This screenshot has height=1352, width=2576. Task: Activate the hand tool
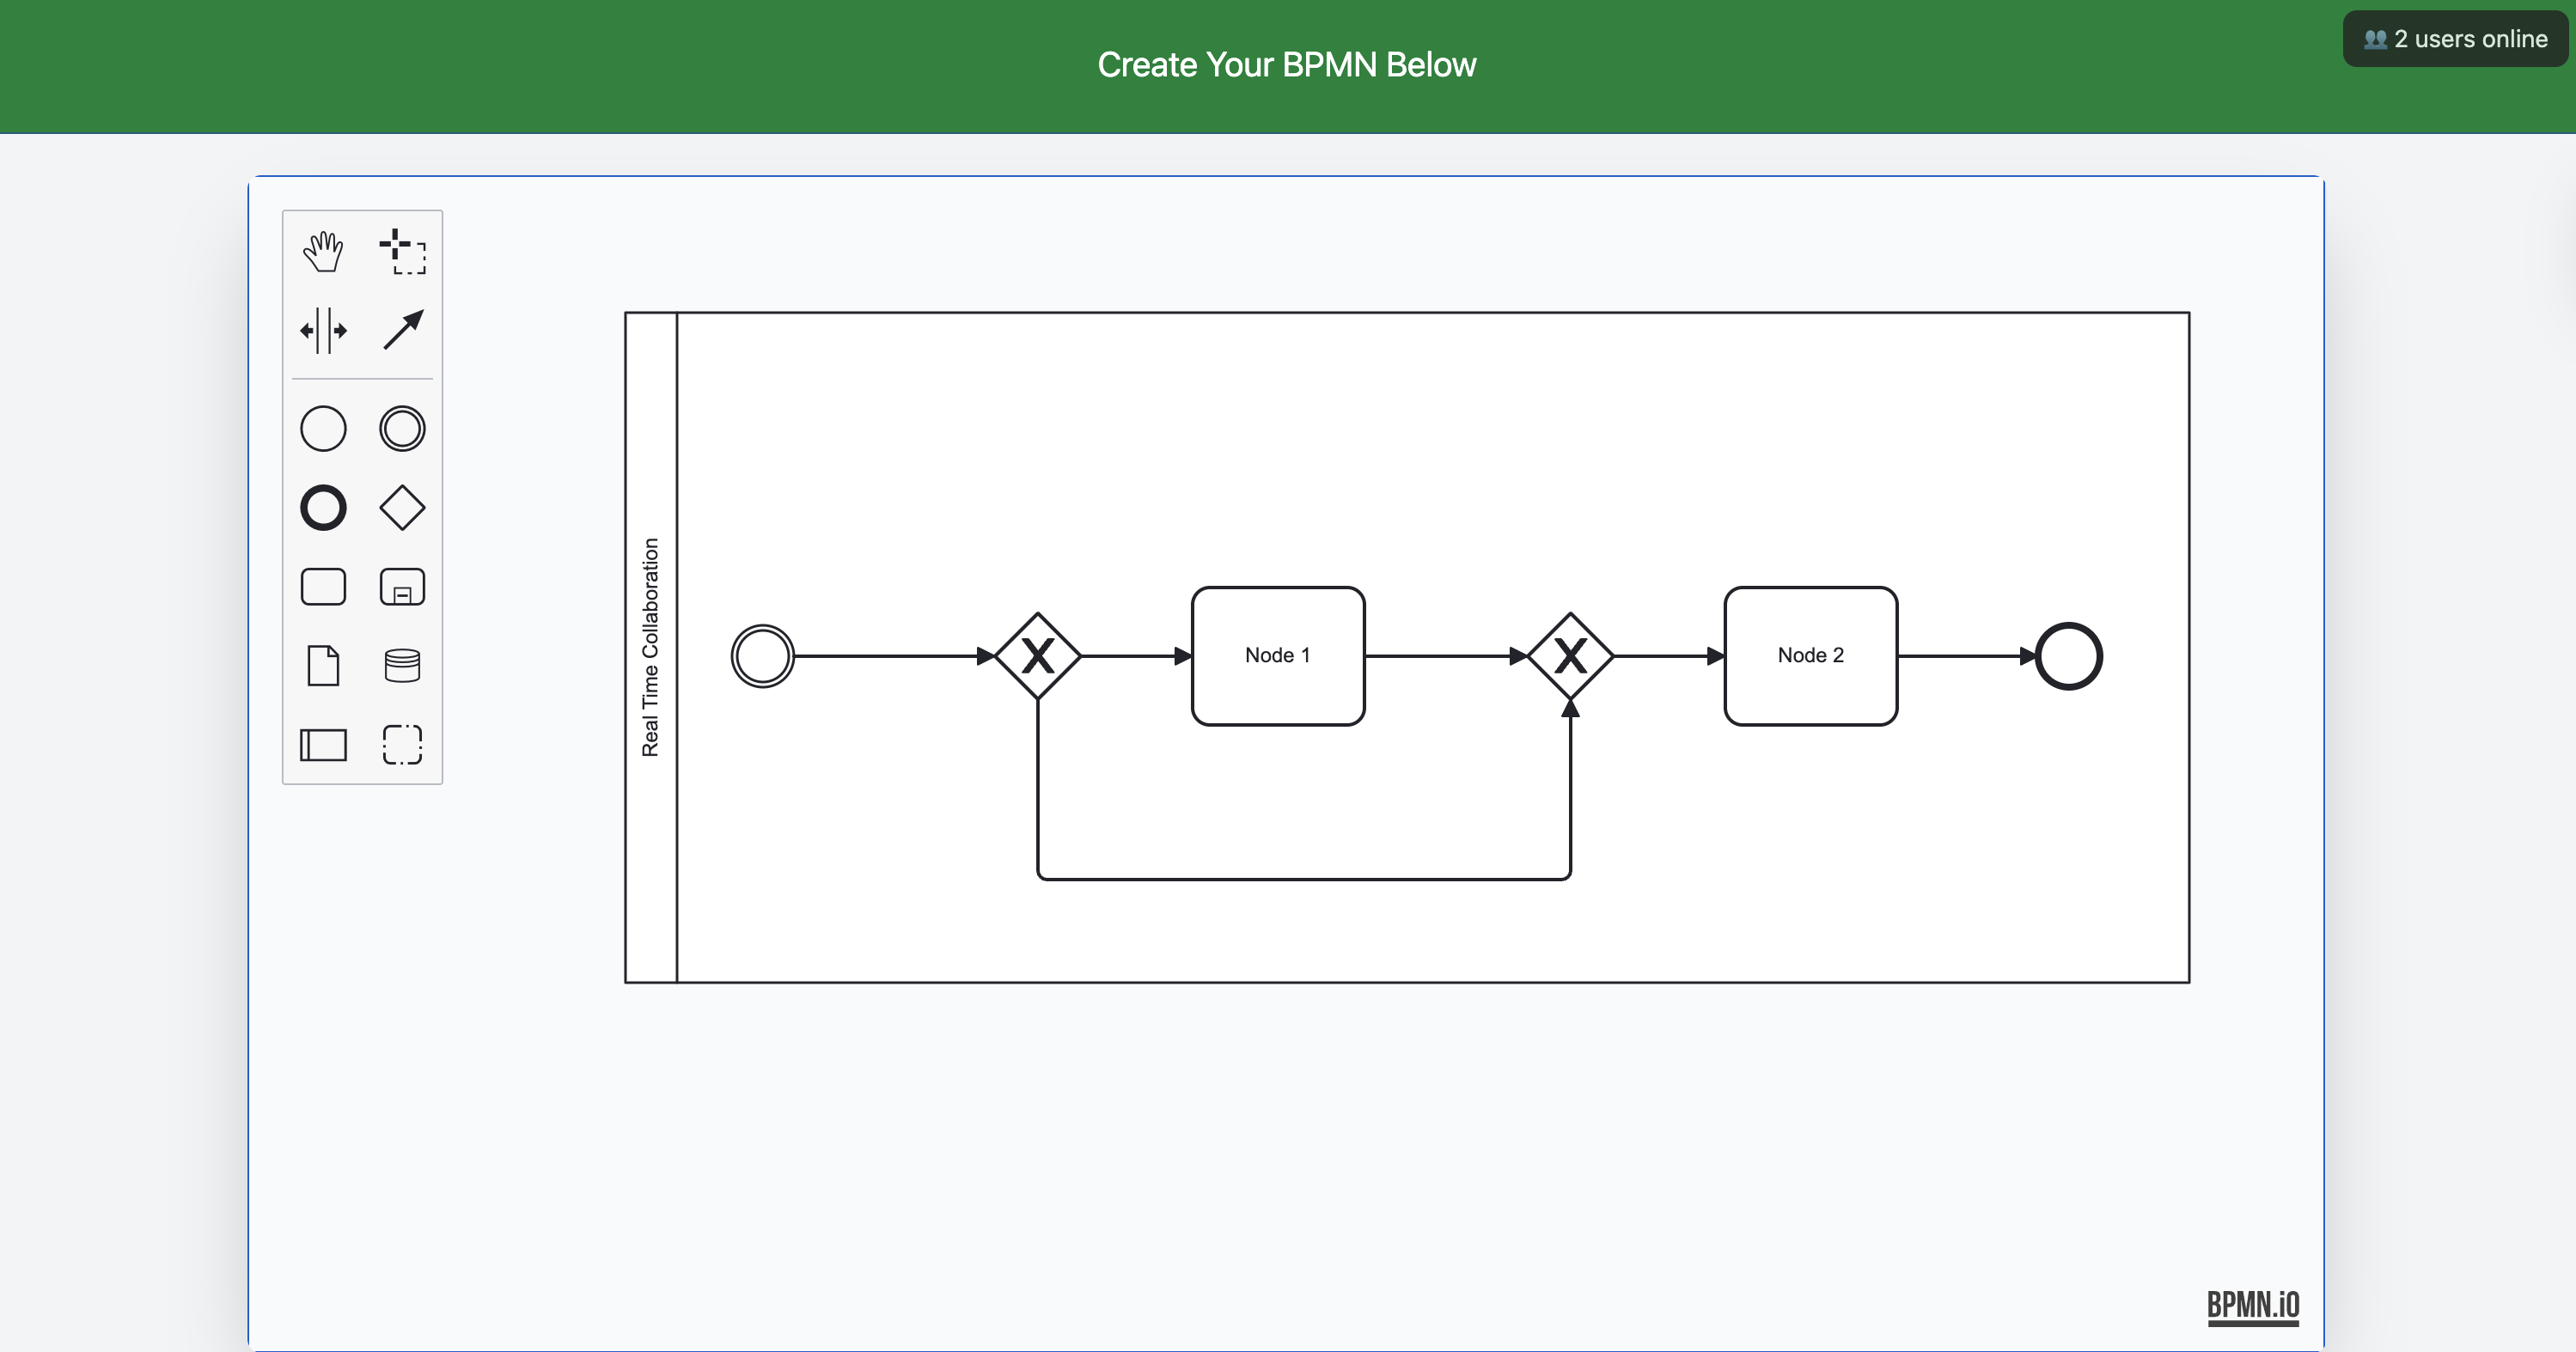tap(323, 251)
